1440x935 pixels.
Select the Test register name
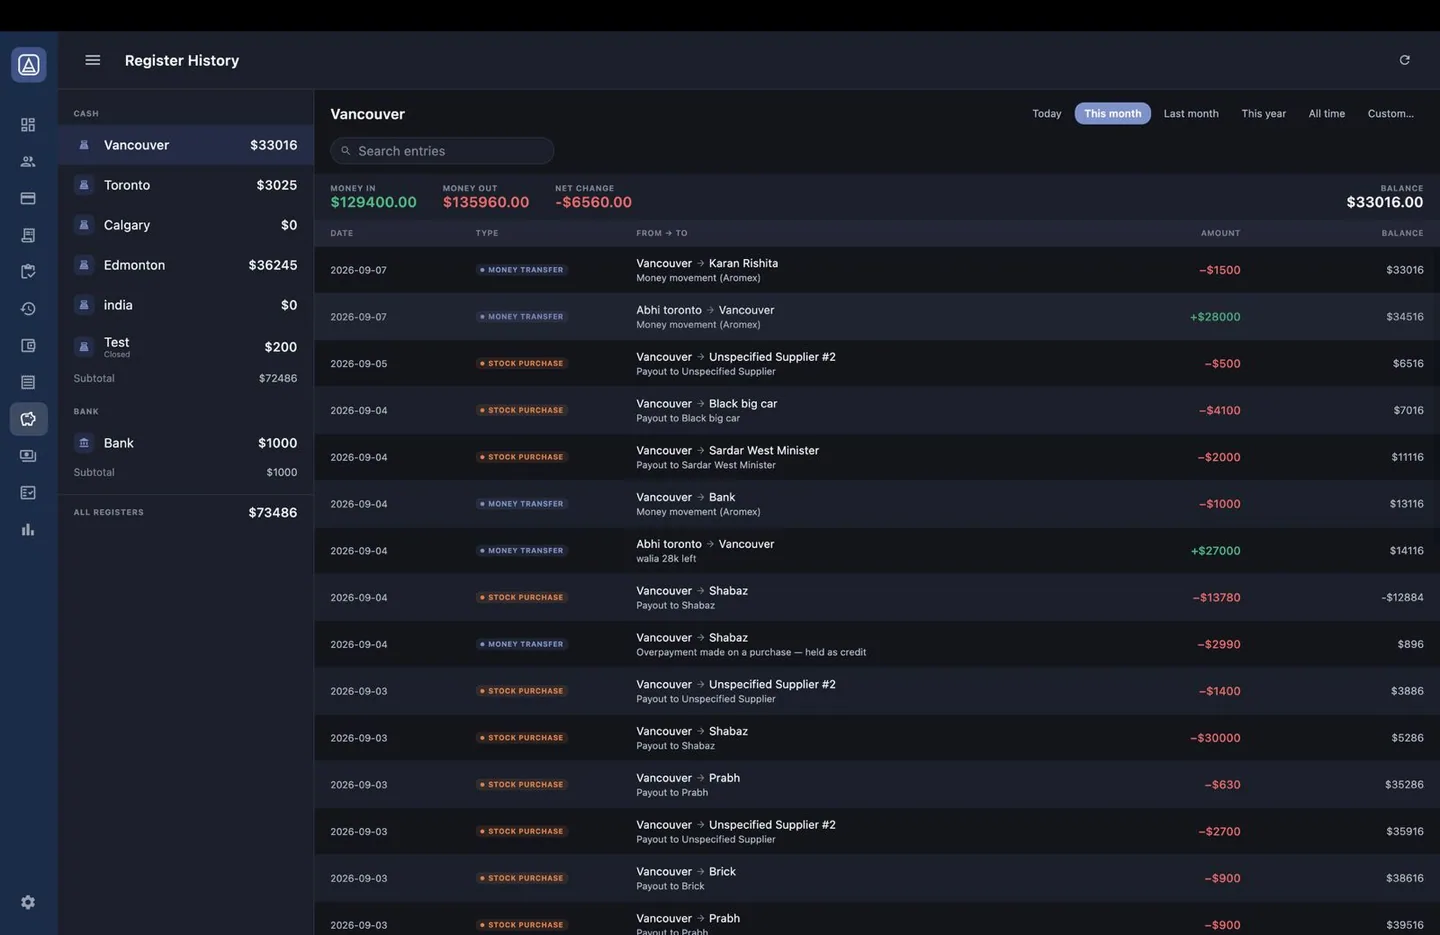point(116,342)
